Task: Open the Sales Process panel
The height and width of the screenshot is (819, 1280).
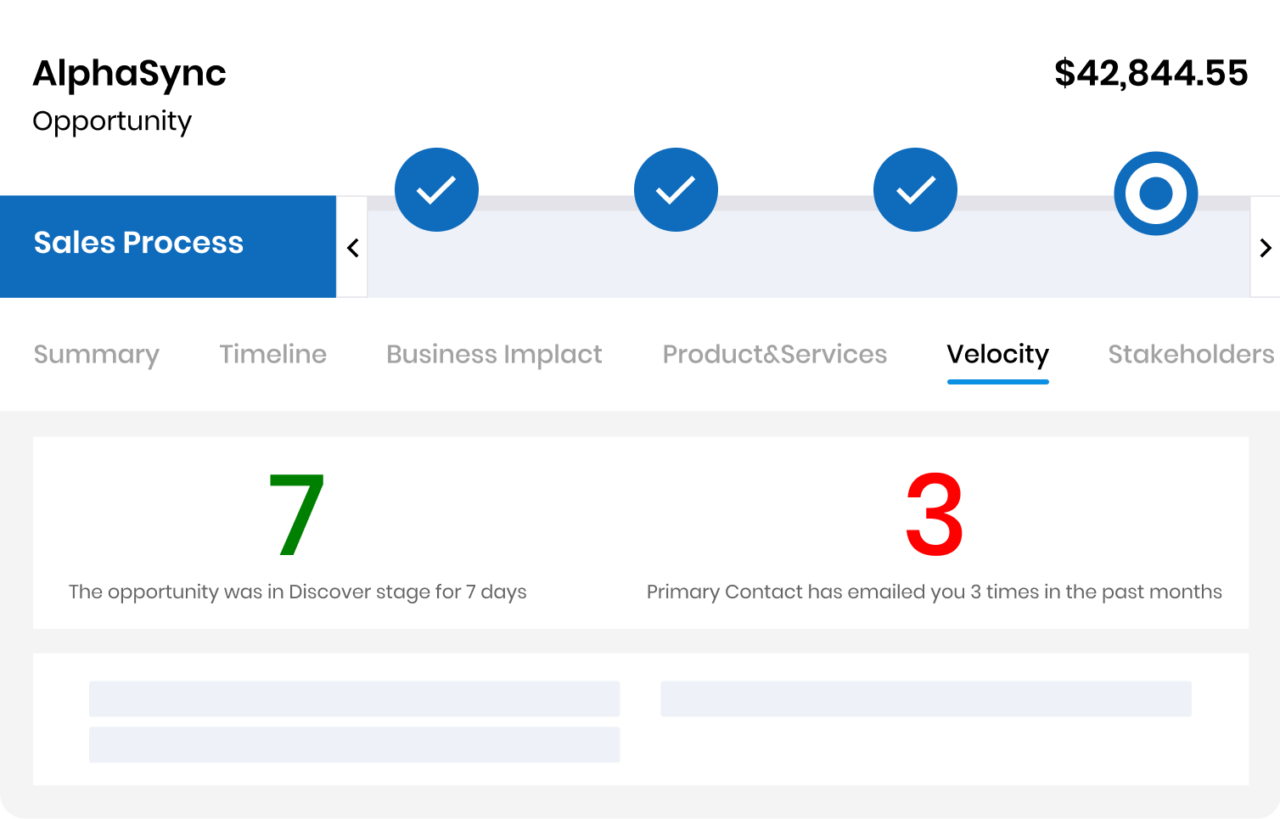Action: point(138,243)
